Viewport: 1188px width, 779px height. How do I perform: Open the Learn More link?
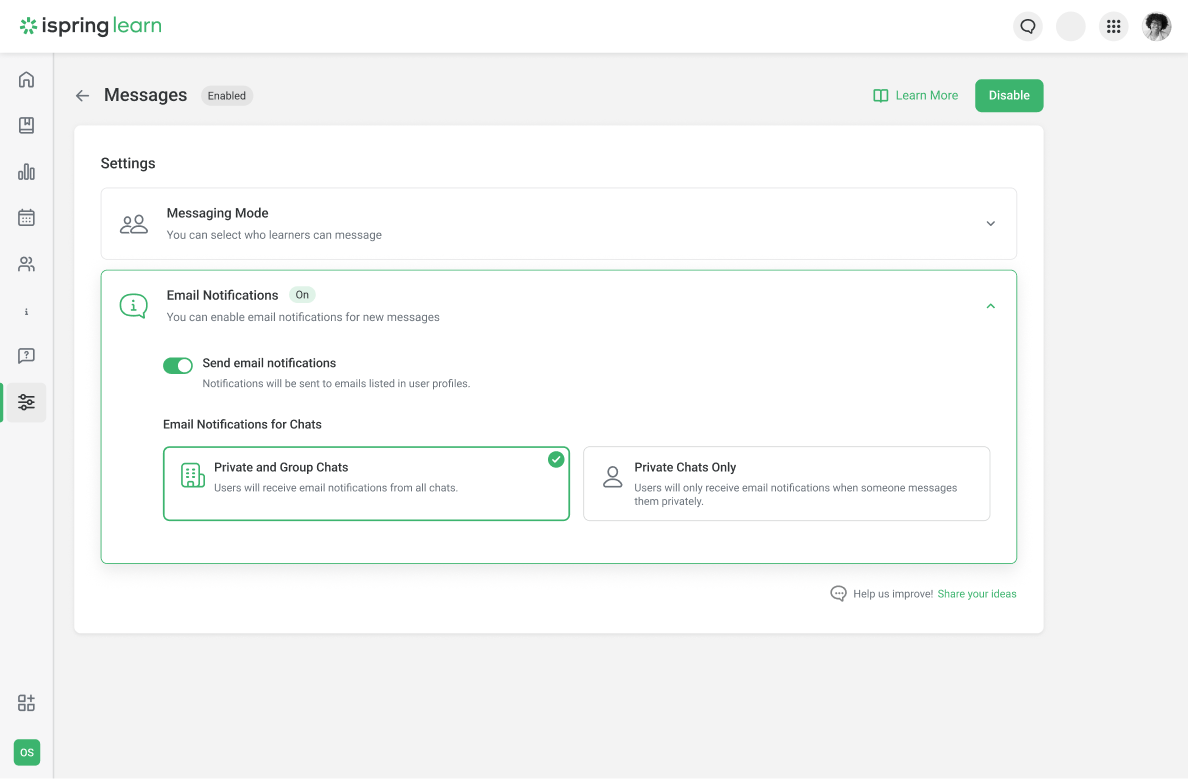tap(916, 96)
